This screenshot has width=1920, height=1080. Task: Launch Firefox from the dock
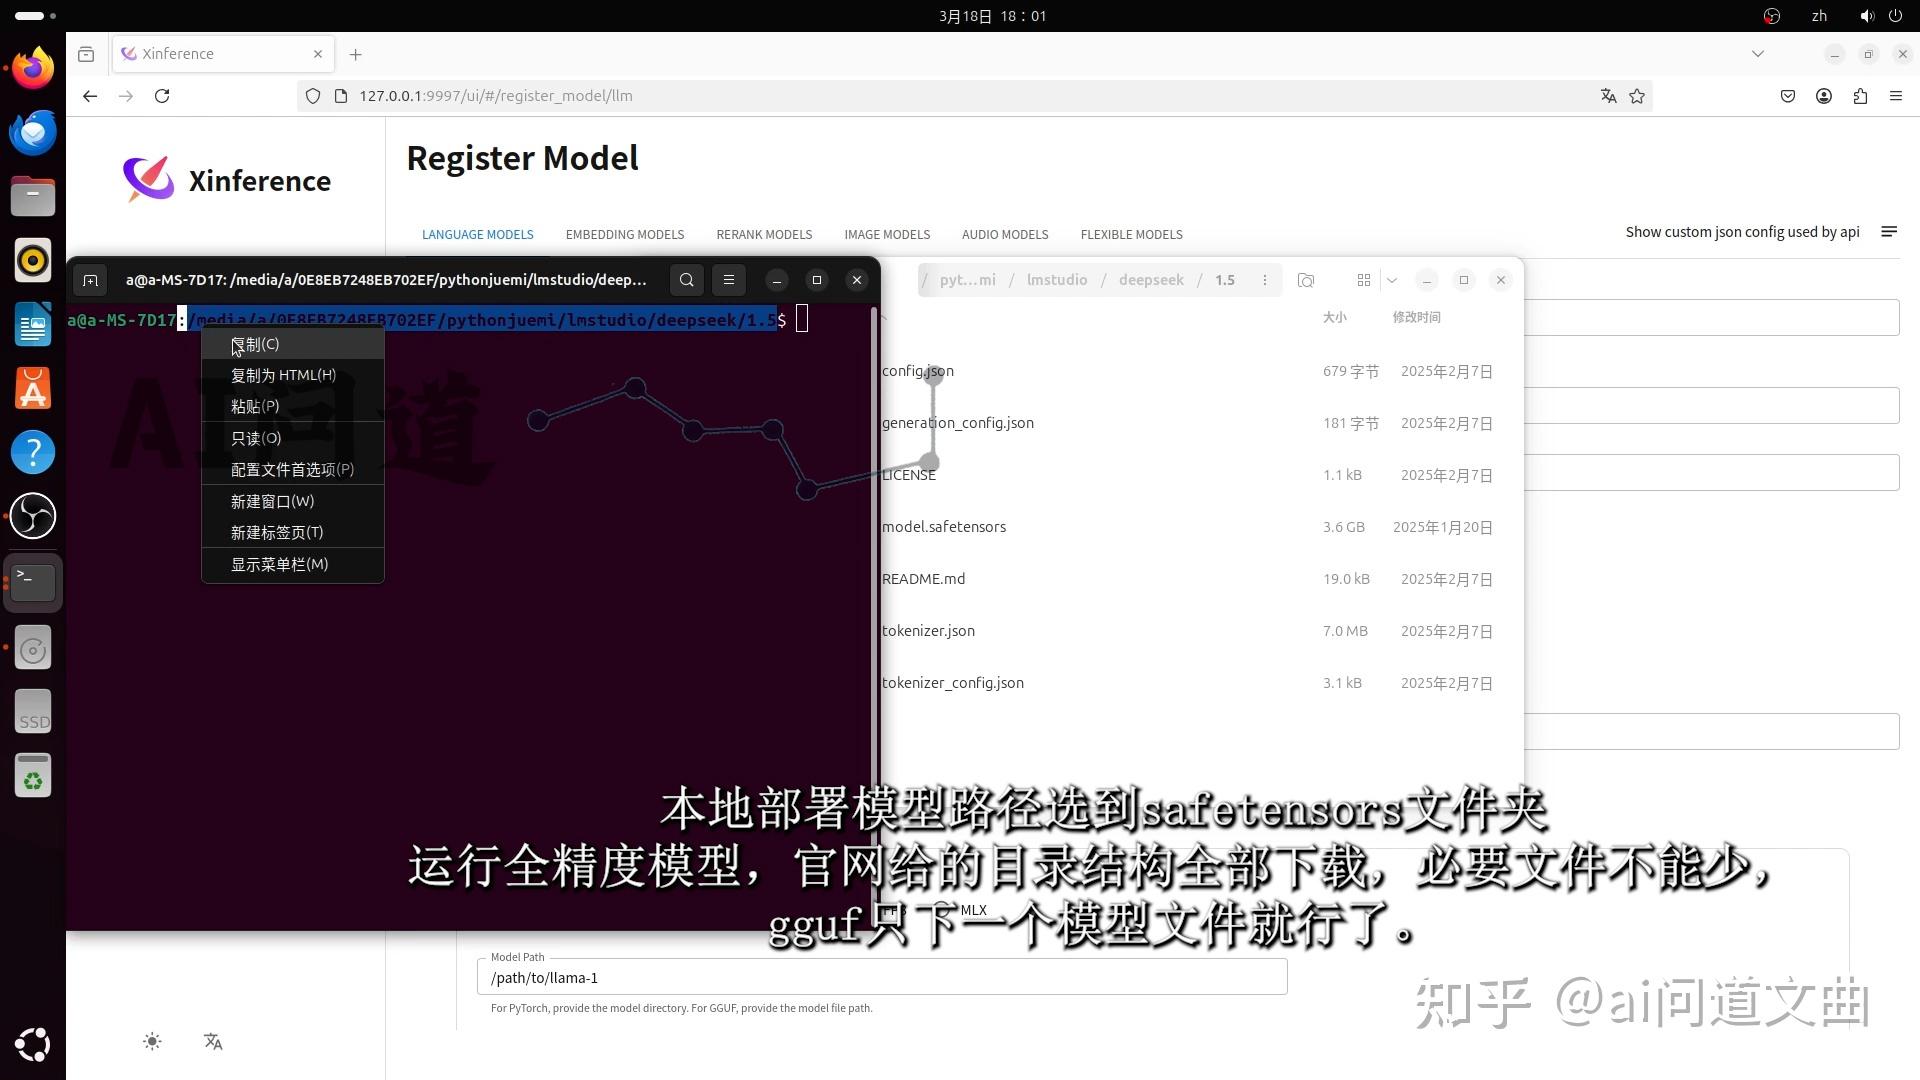[x=33, y=67]
